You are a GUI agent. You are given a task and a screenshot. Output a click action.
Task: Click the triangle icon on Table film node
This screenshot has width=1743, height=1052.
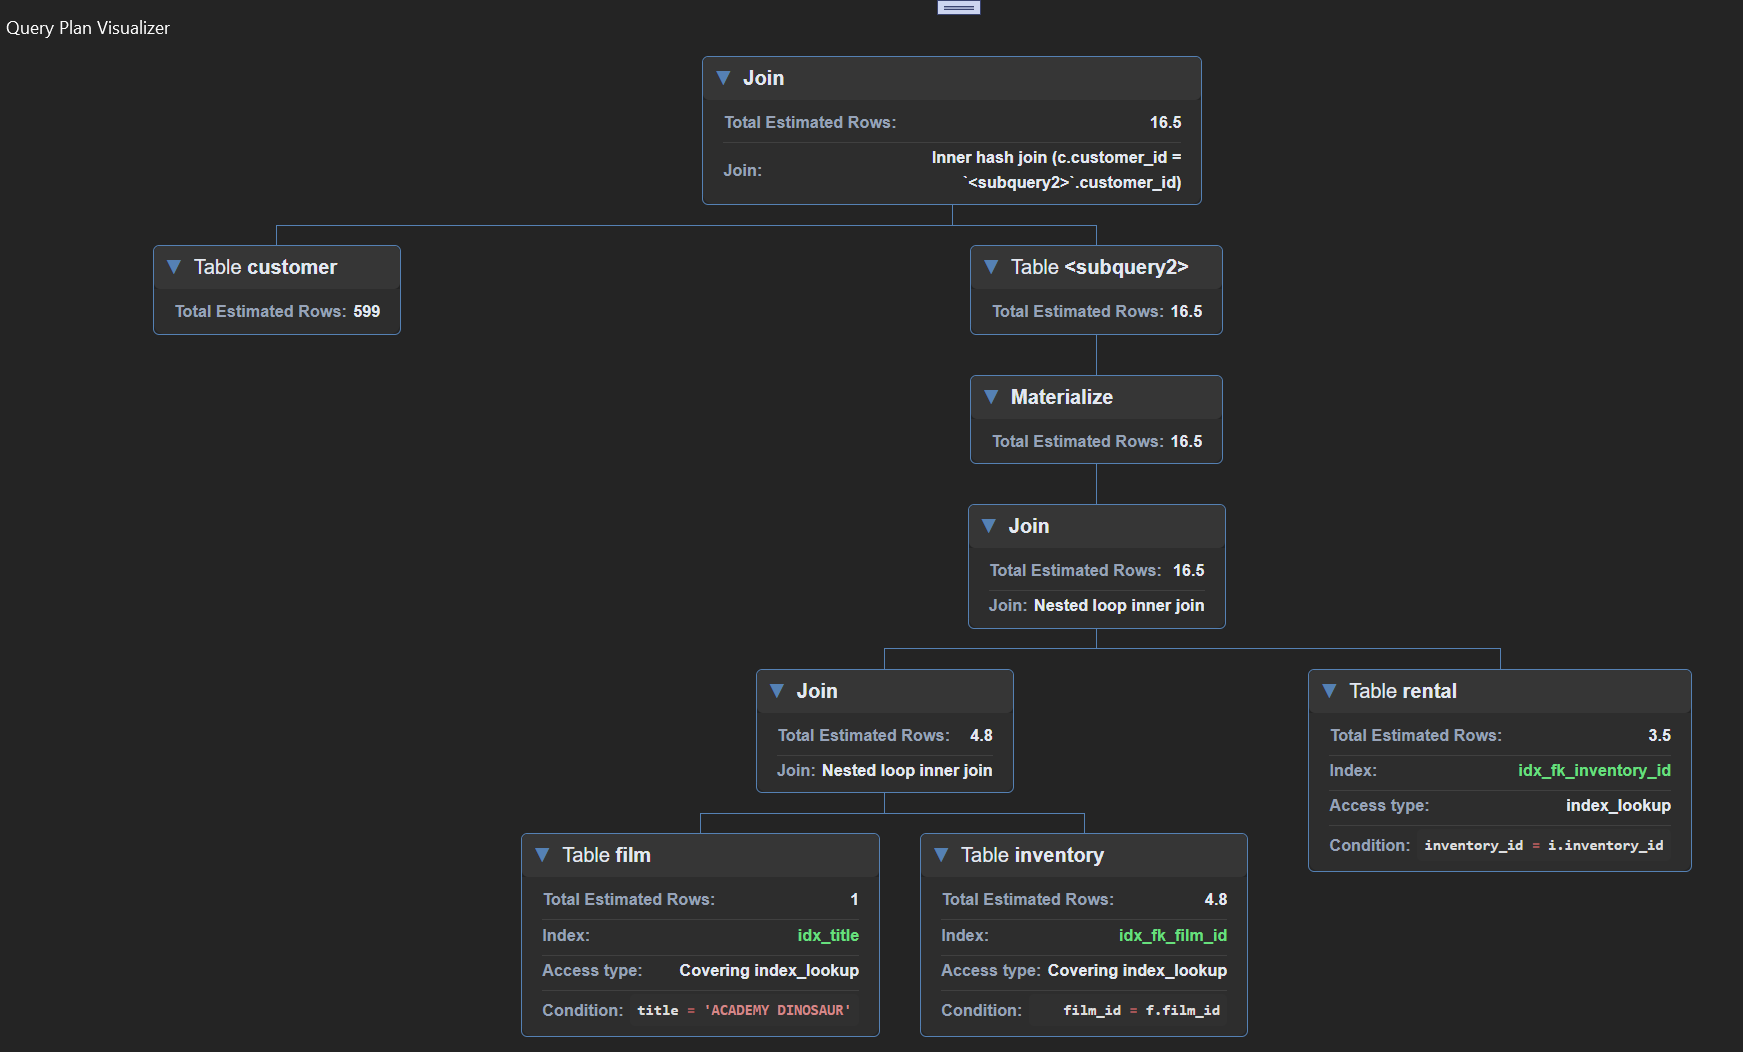(x=543, y=855)
